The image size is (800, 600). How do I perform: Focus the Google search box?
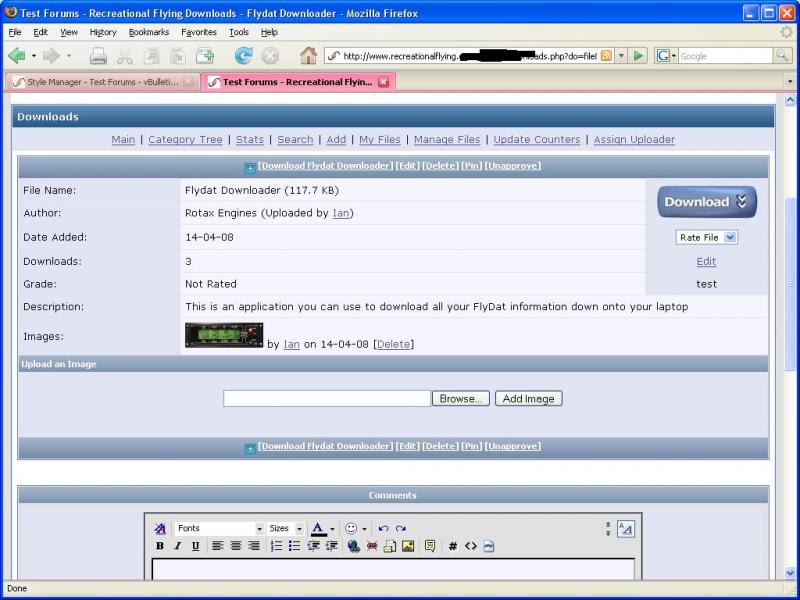pos(726,56)
